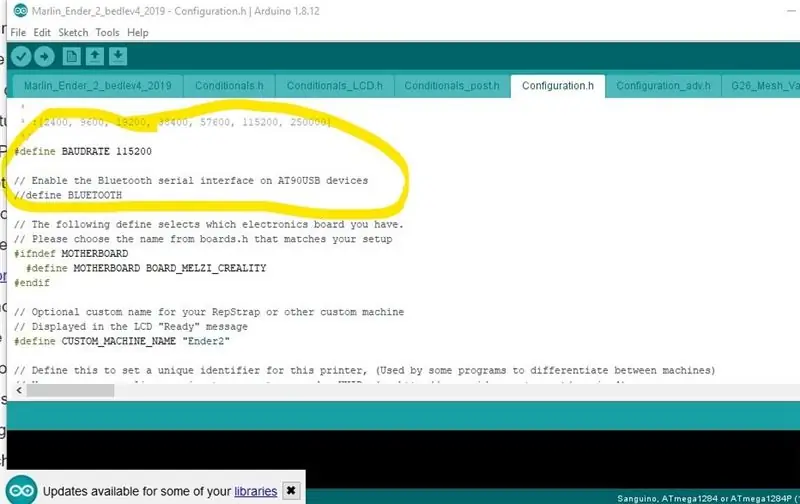The height and width of the screenshot is (504, 800).
Task: Click the Arduino logo in the title bar
Action: 20,11
